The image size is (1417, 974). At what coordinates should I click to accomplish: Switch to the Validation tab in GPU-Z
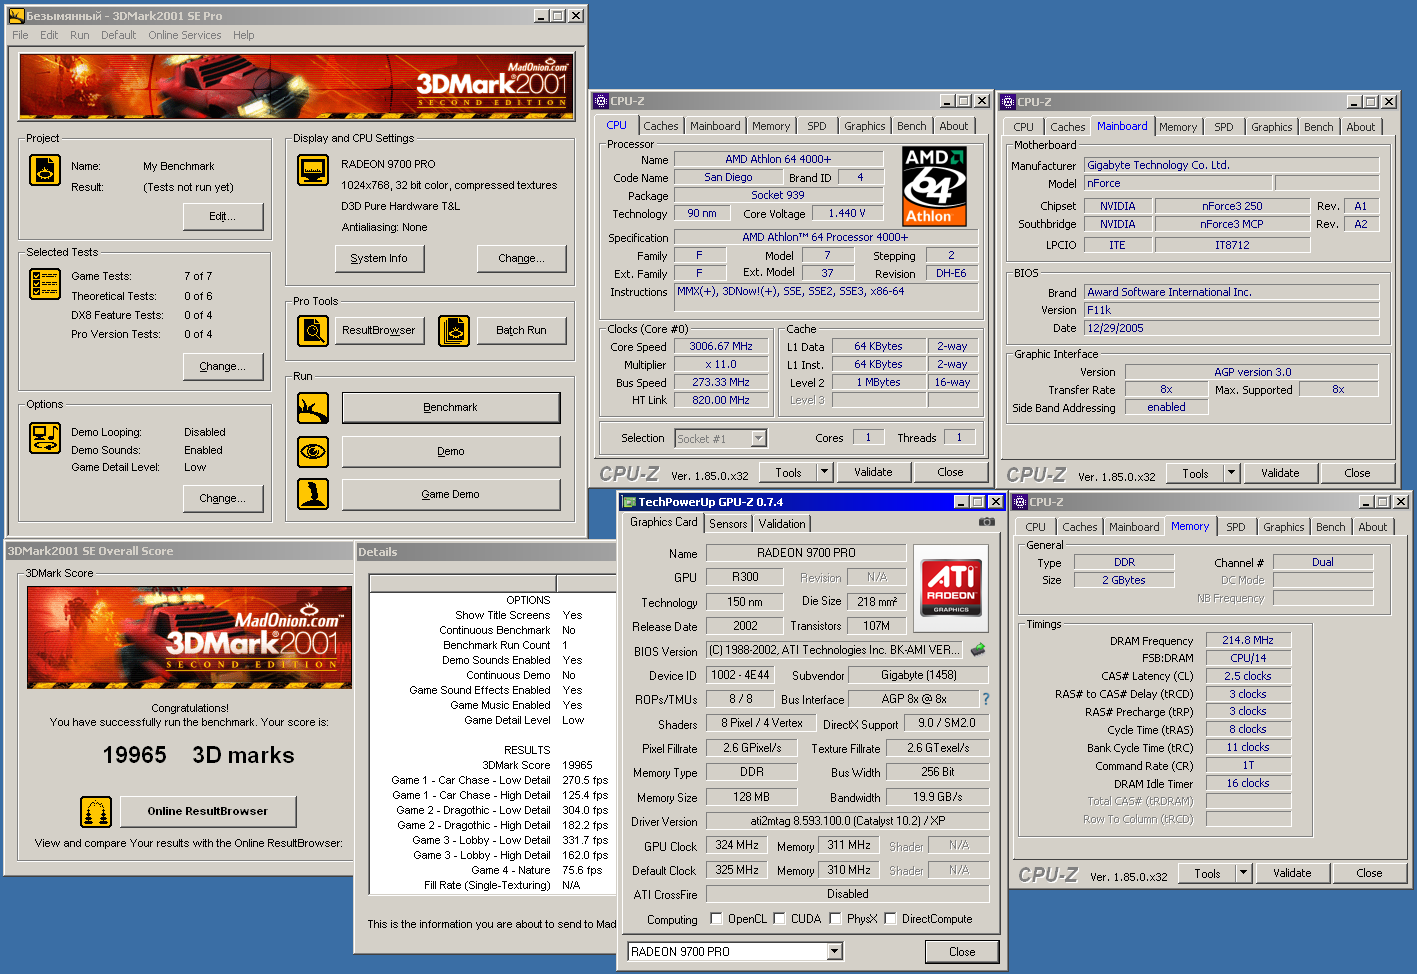(x=782, y=524)
